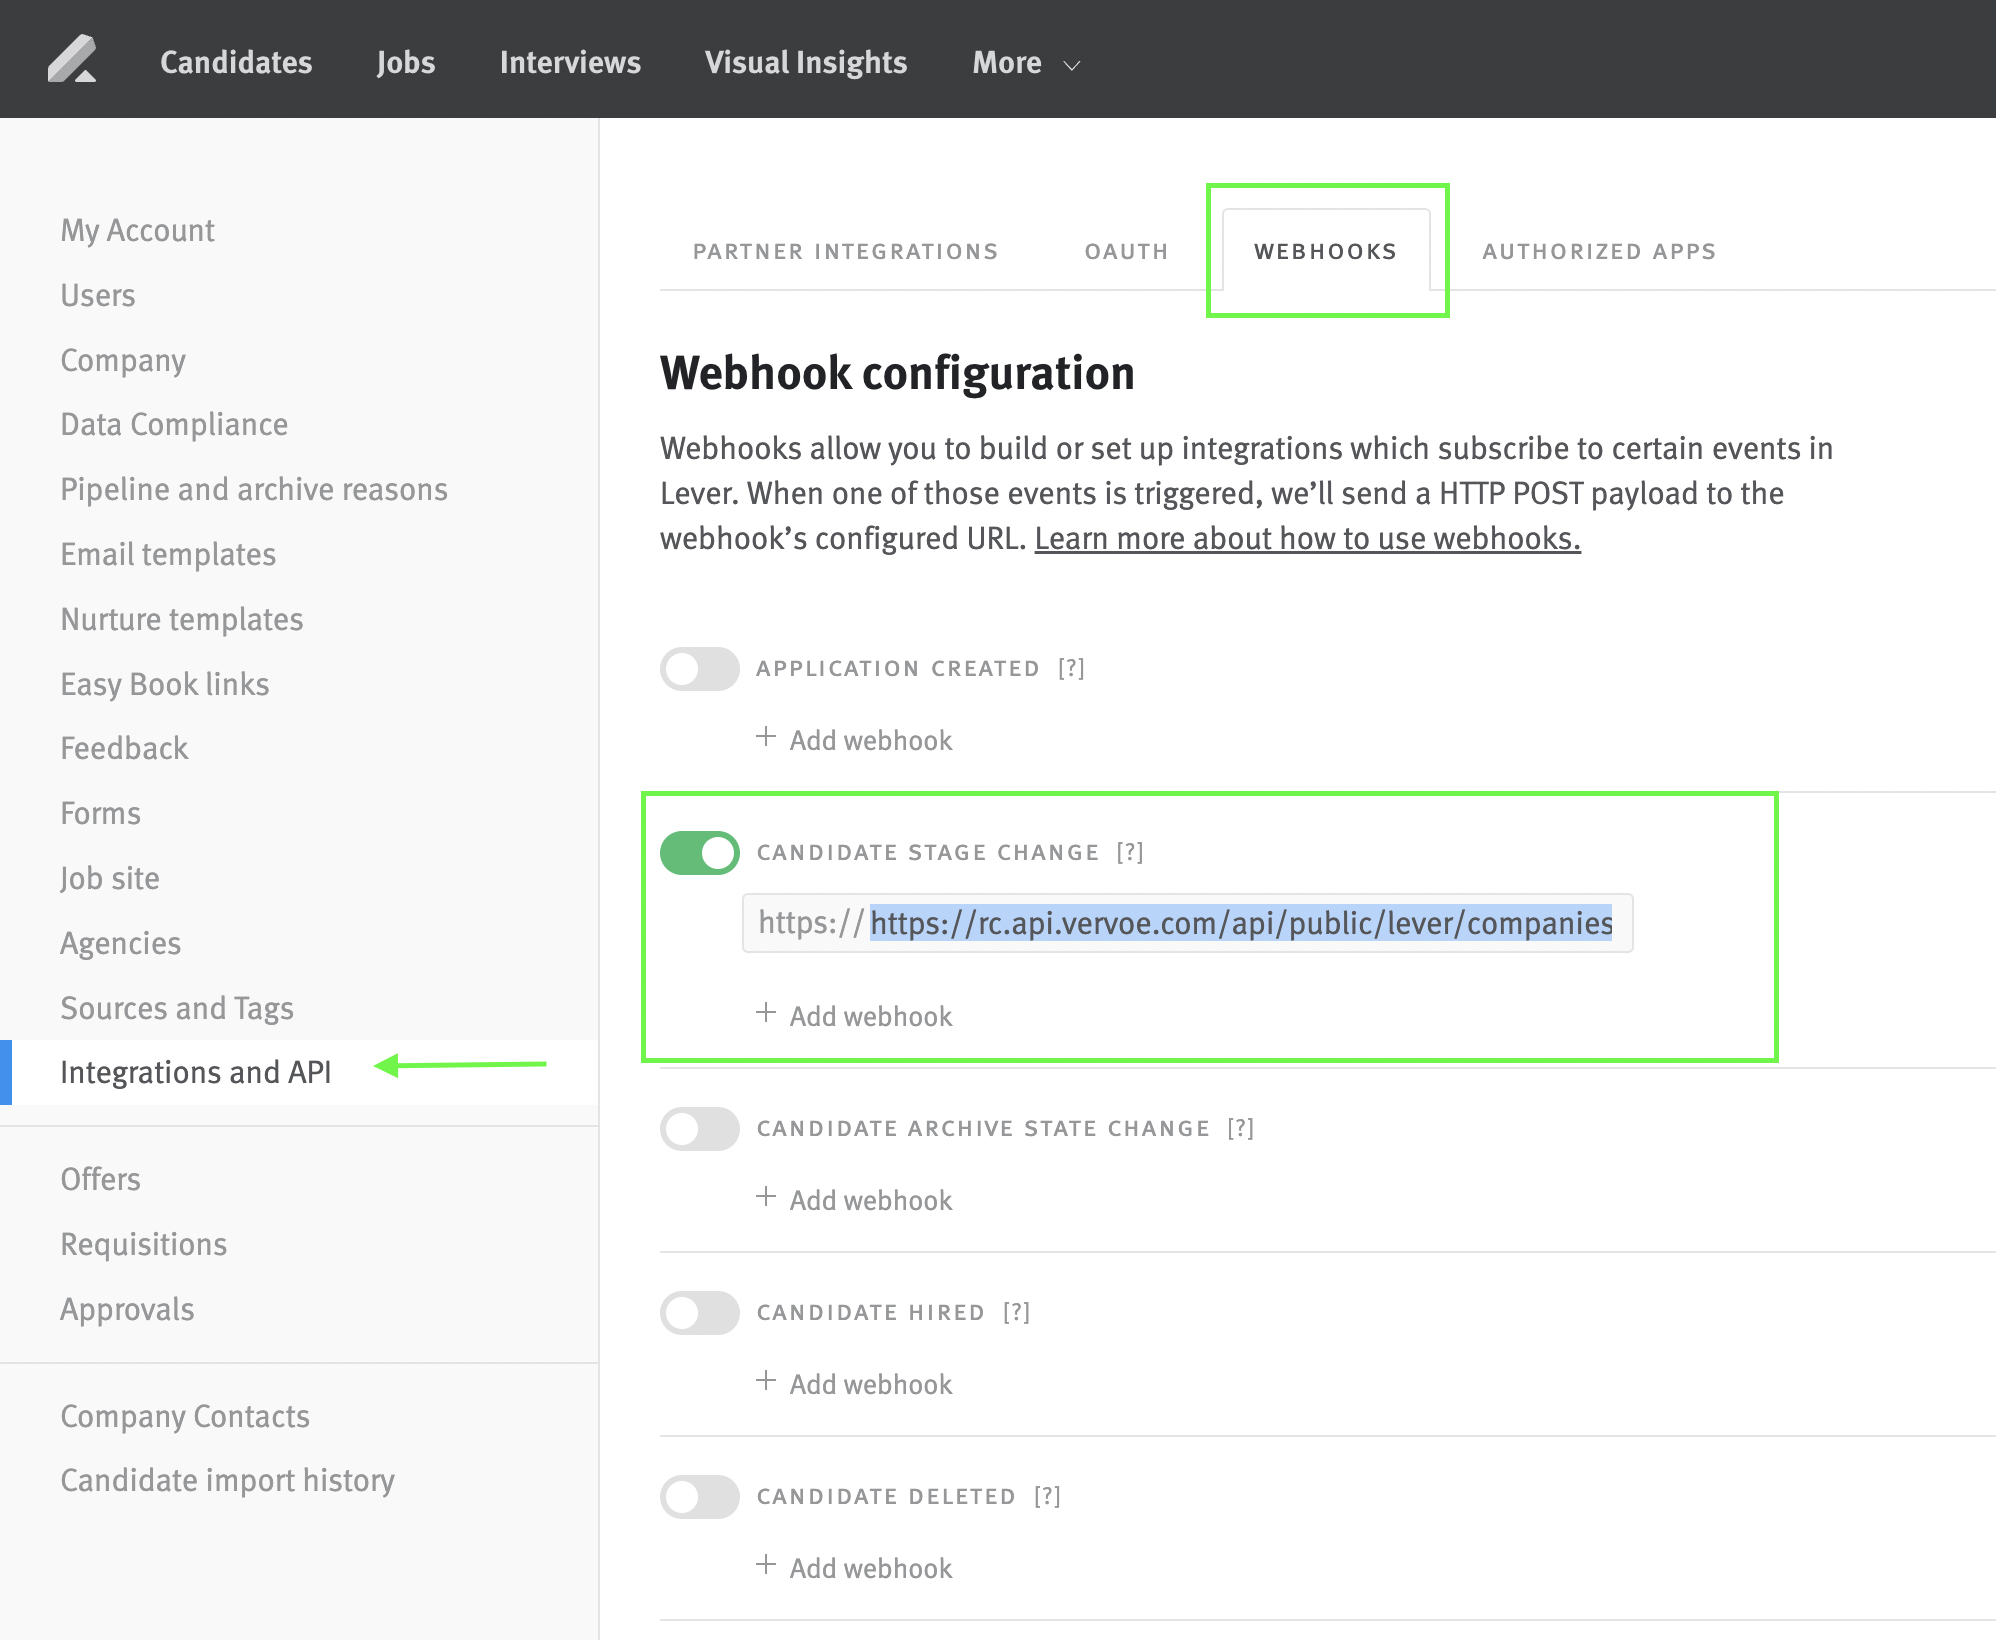Open Easy Book links

(165, 684)
